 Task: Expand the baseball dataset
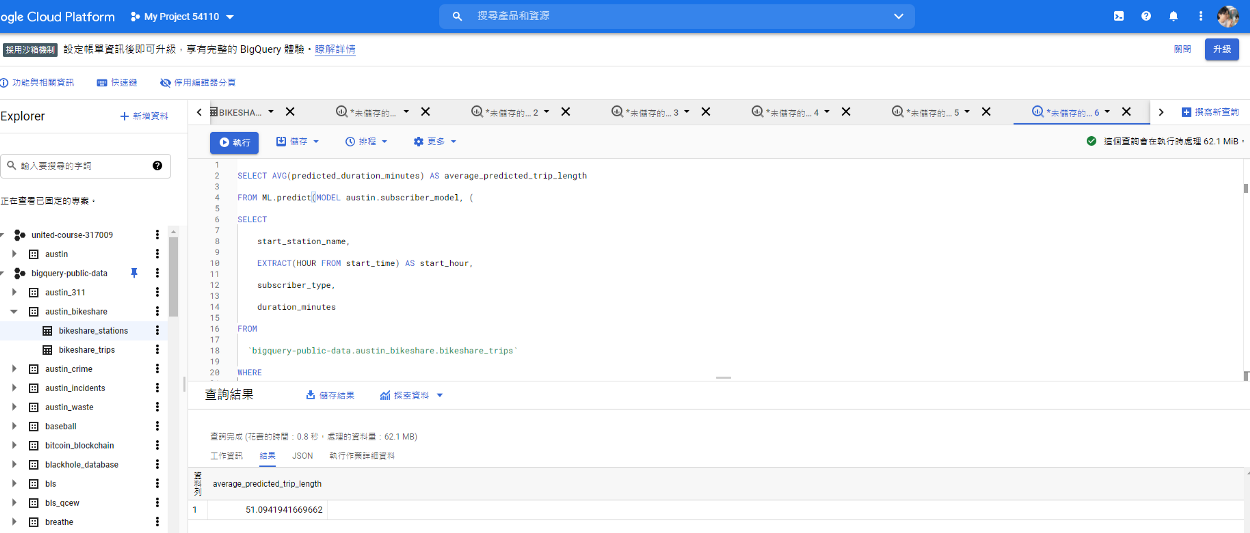(15, 426)
